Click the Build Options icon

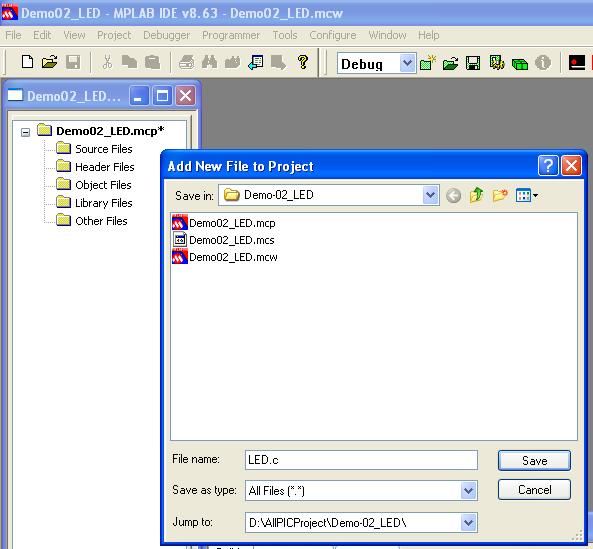point(497,63)
